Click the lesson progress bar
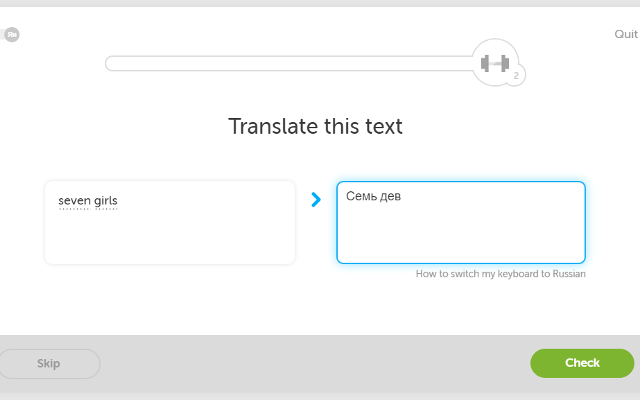The width and height of the screenshot is (640, 400). 290,63
